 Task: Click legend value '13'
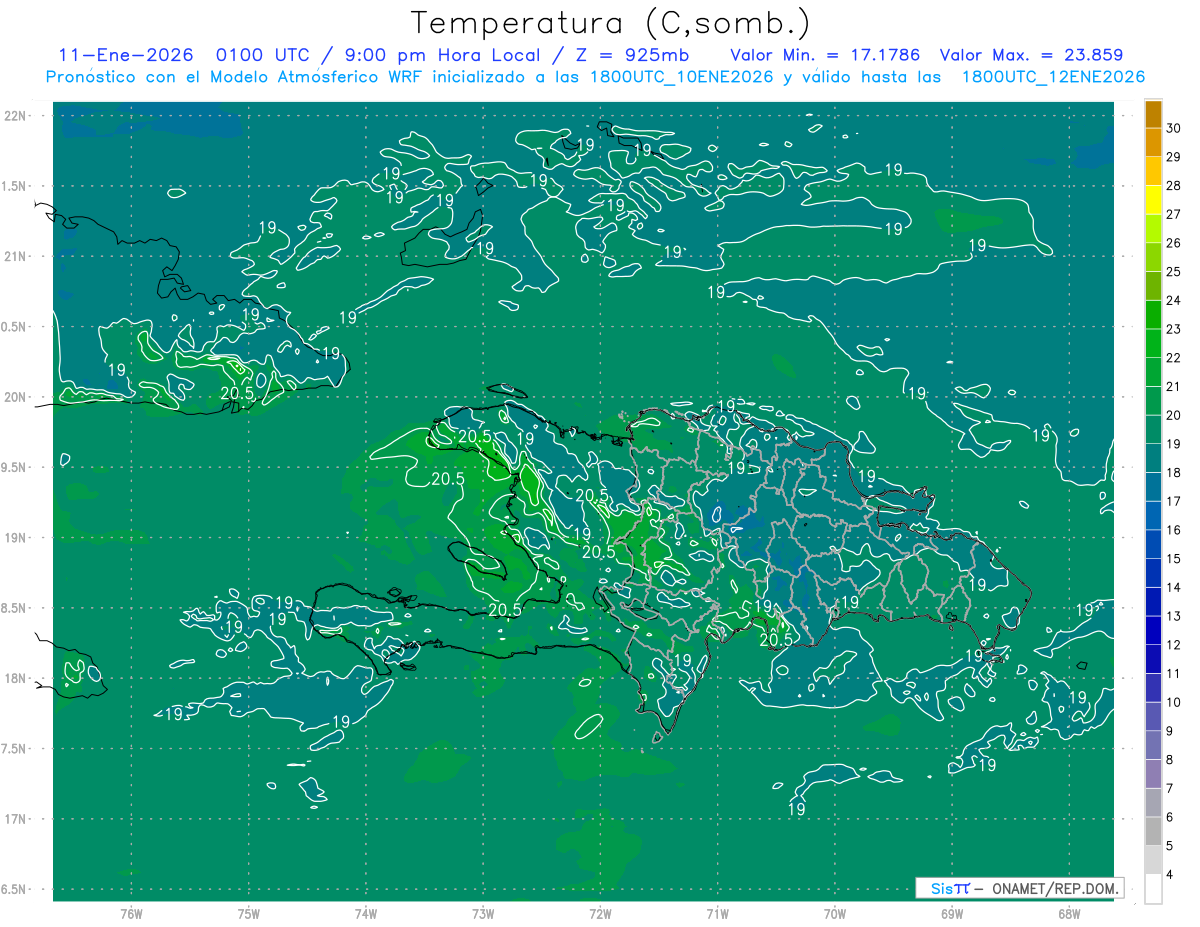pos(1174,616)
